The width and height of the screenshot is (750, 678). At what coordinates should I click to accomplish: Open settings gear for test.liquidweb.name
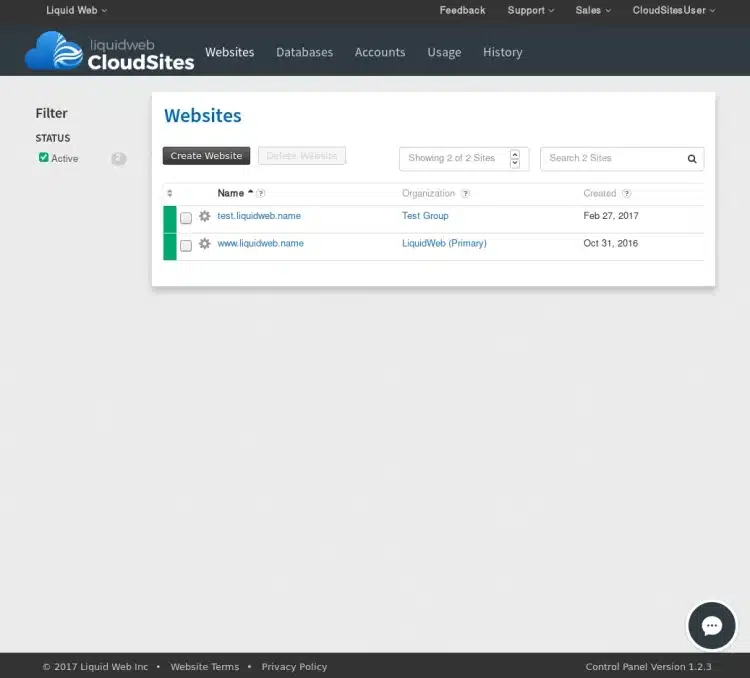coord(205,216)
